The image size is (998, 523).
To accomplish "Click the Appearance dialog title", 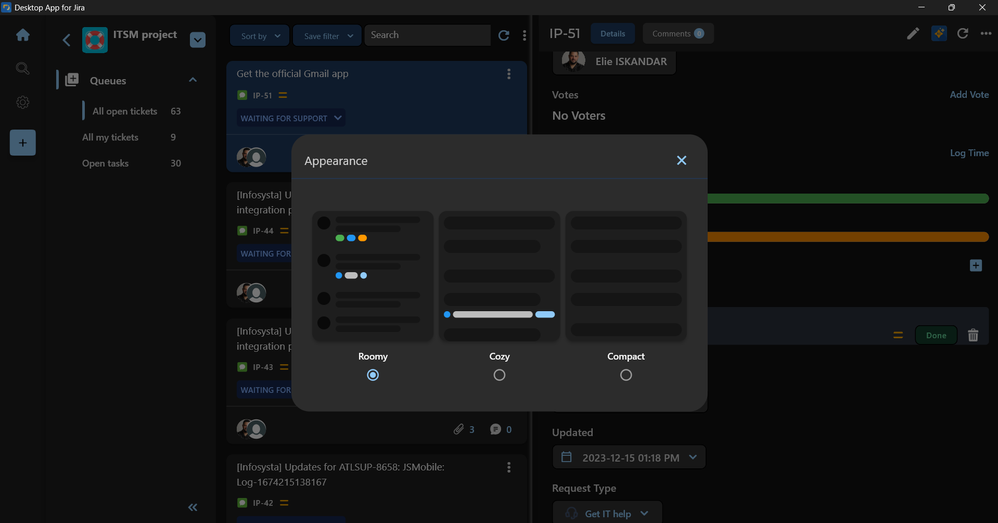I will pyautogui.click(x=336, y=161).
